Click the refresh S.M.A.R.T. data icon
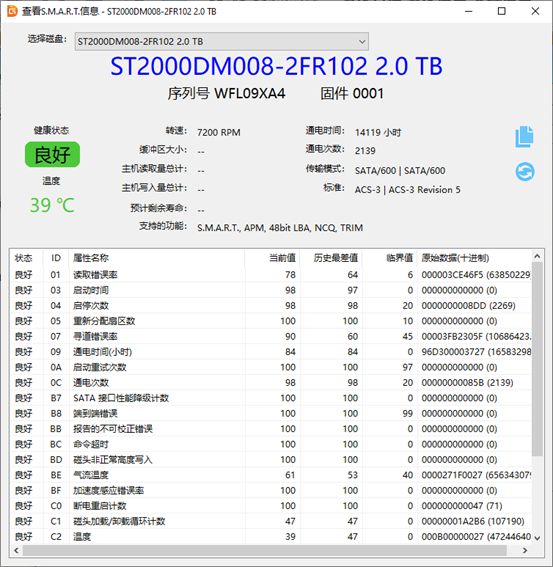The height and width of the screenshot is (567, 553). coord(525,171)
